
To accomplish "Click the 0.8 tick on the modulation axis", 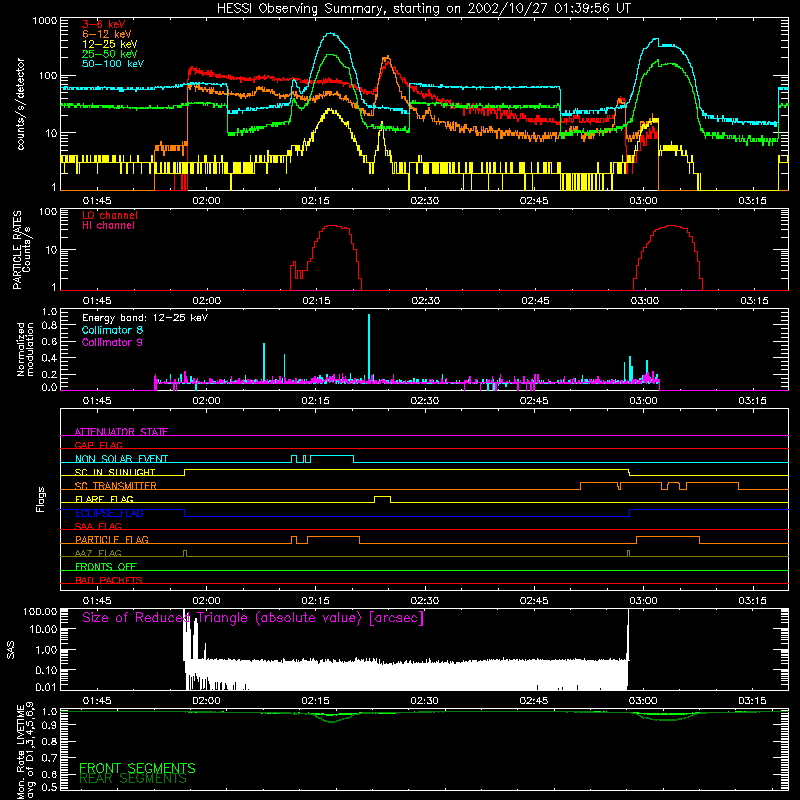I will pos(49,326).
